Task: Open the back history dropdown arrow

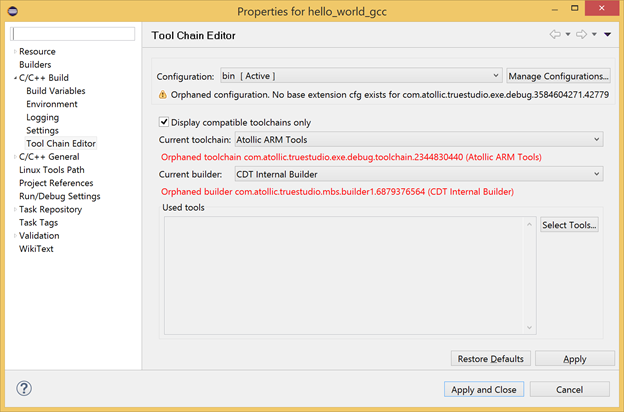Action: tap(568, 35)
